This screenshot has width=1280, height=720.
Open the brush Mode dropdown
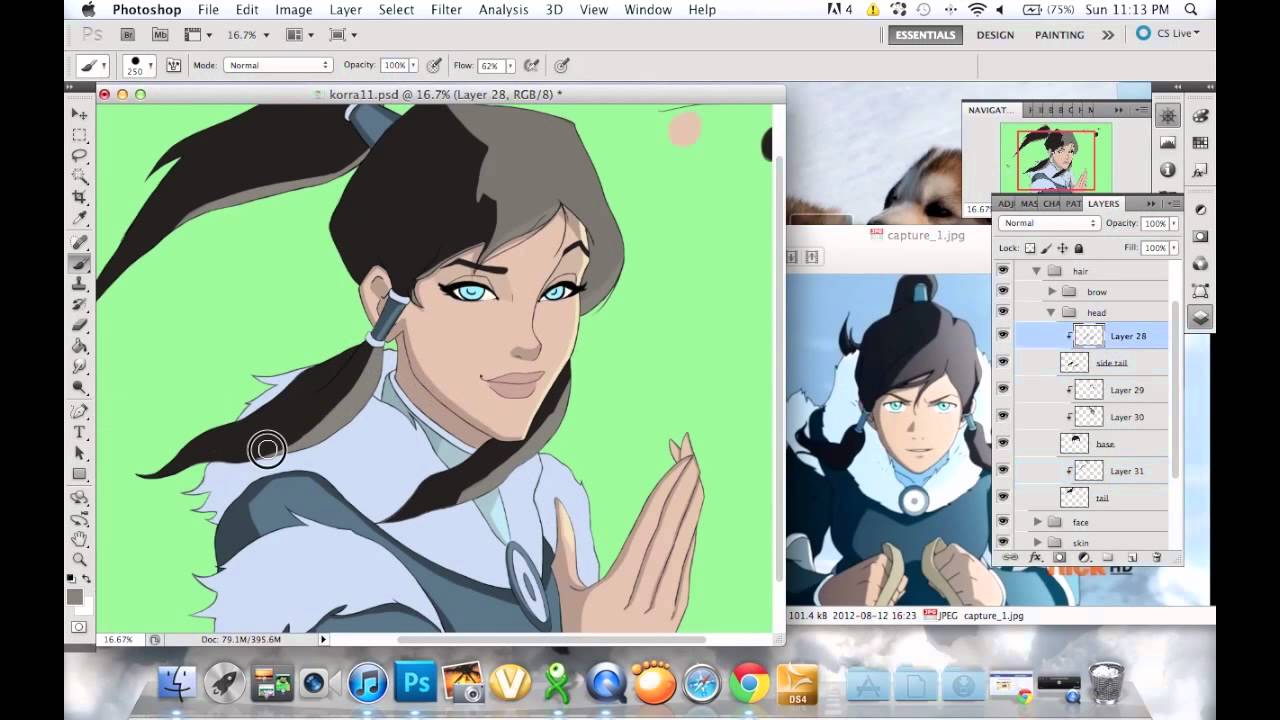click(277, 66)
